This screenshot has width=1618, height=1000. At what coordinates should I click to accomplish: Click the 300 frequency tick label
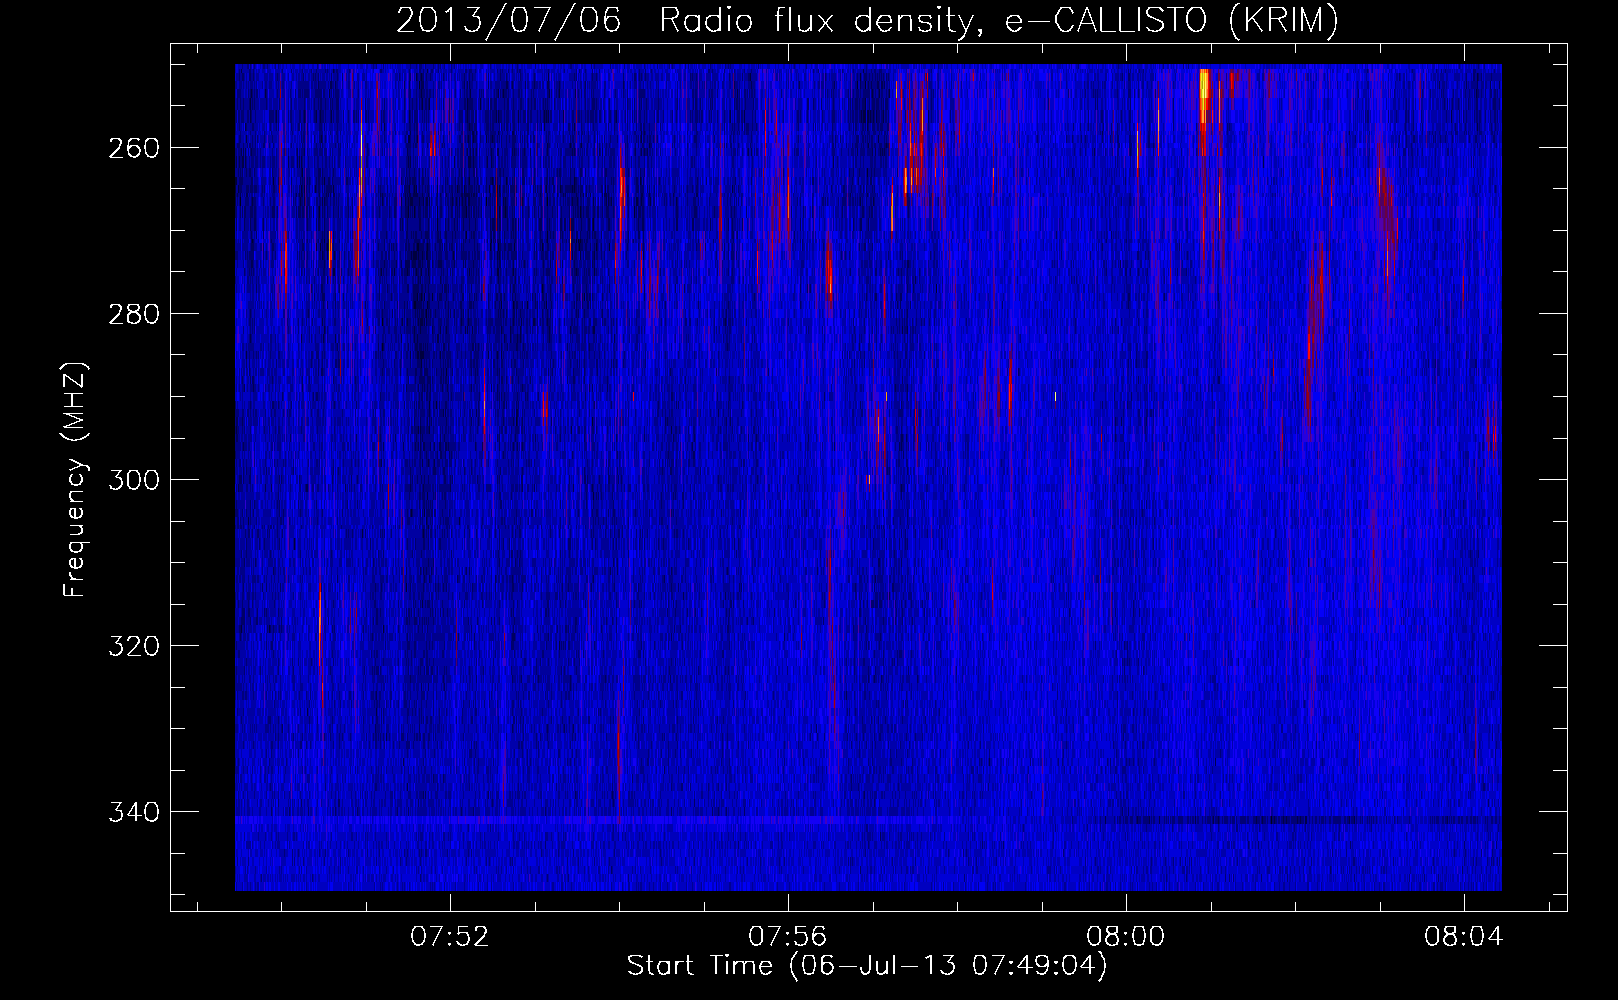click(x=133, y=480)
